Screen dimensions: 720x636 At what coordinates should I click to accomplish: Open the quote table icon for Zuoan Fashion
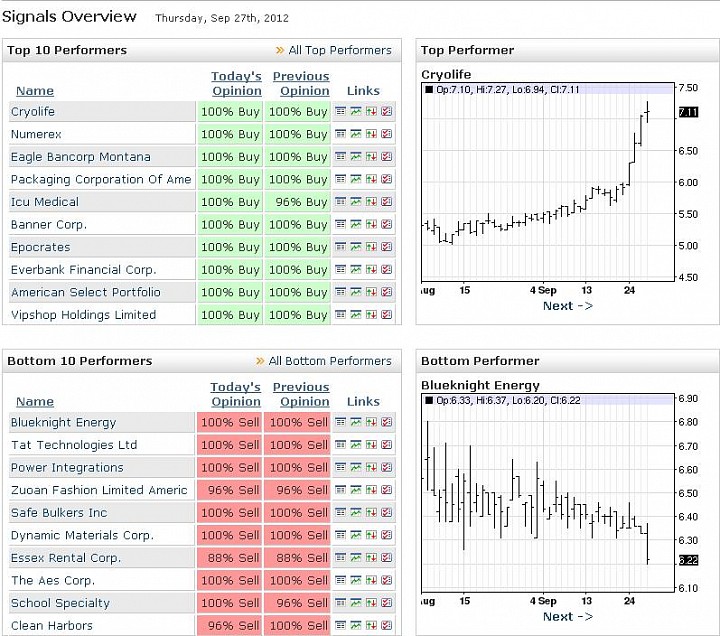click(x=340, y=490)
